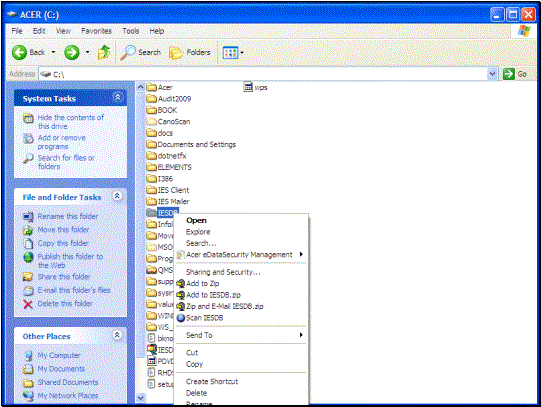Select the CanoScan folder
This screenshot has width=541, height=407.
[168, 121]
